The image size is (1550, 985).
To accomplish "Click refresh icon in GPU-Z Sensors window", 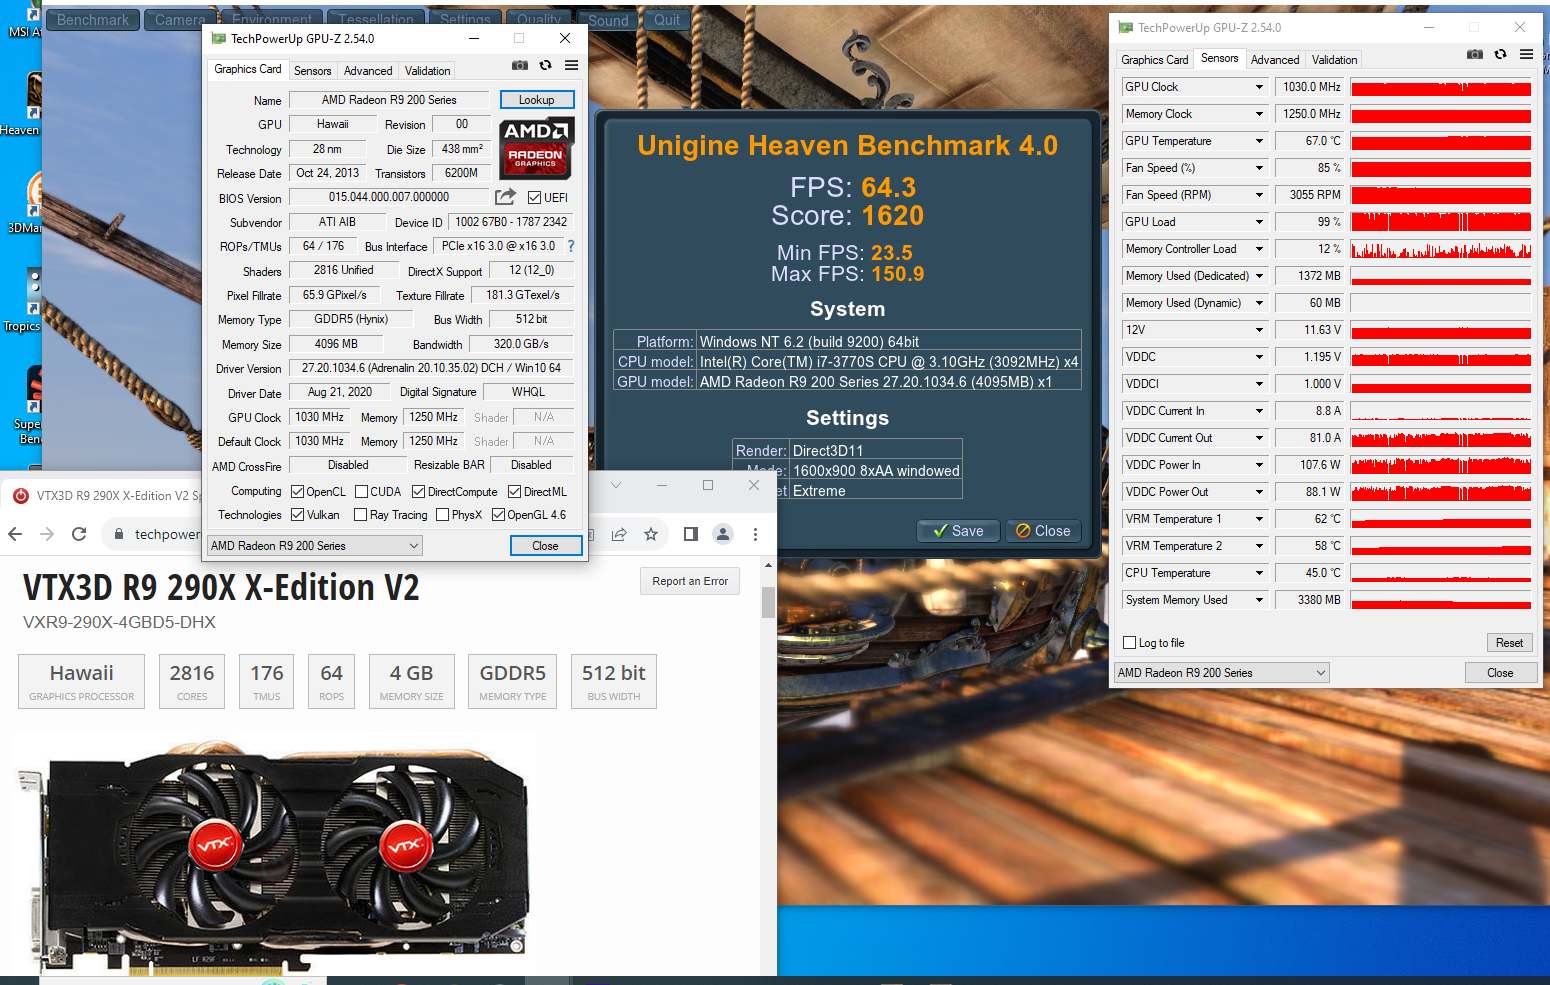I will (x=1501, y=54).
